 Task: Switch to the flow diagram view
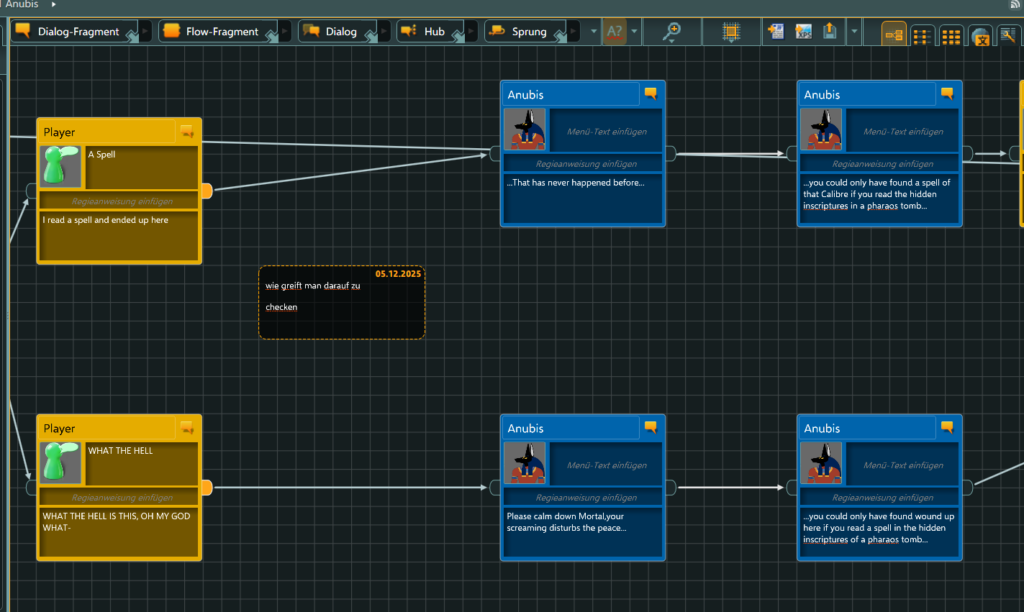(894, 37)
